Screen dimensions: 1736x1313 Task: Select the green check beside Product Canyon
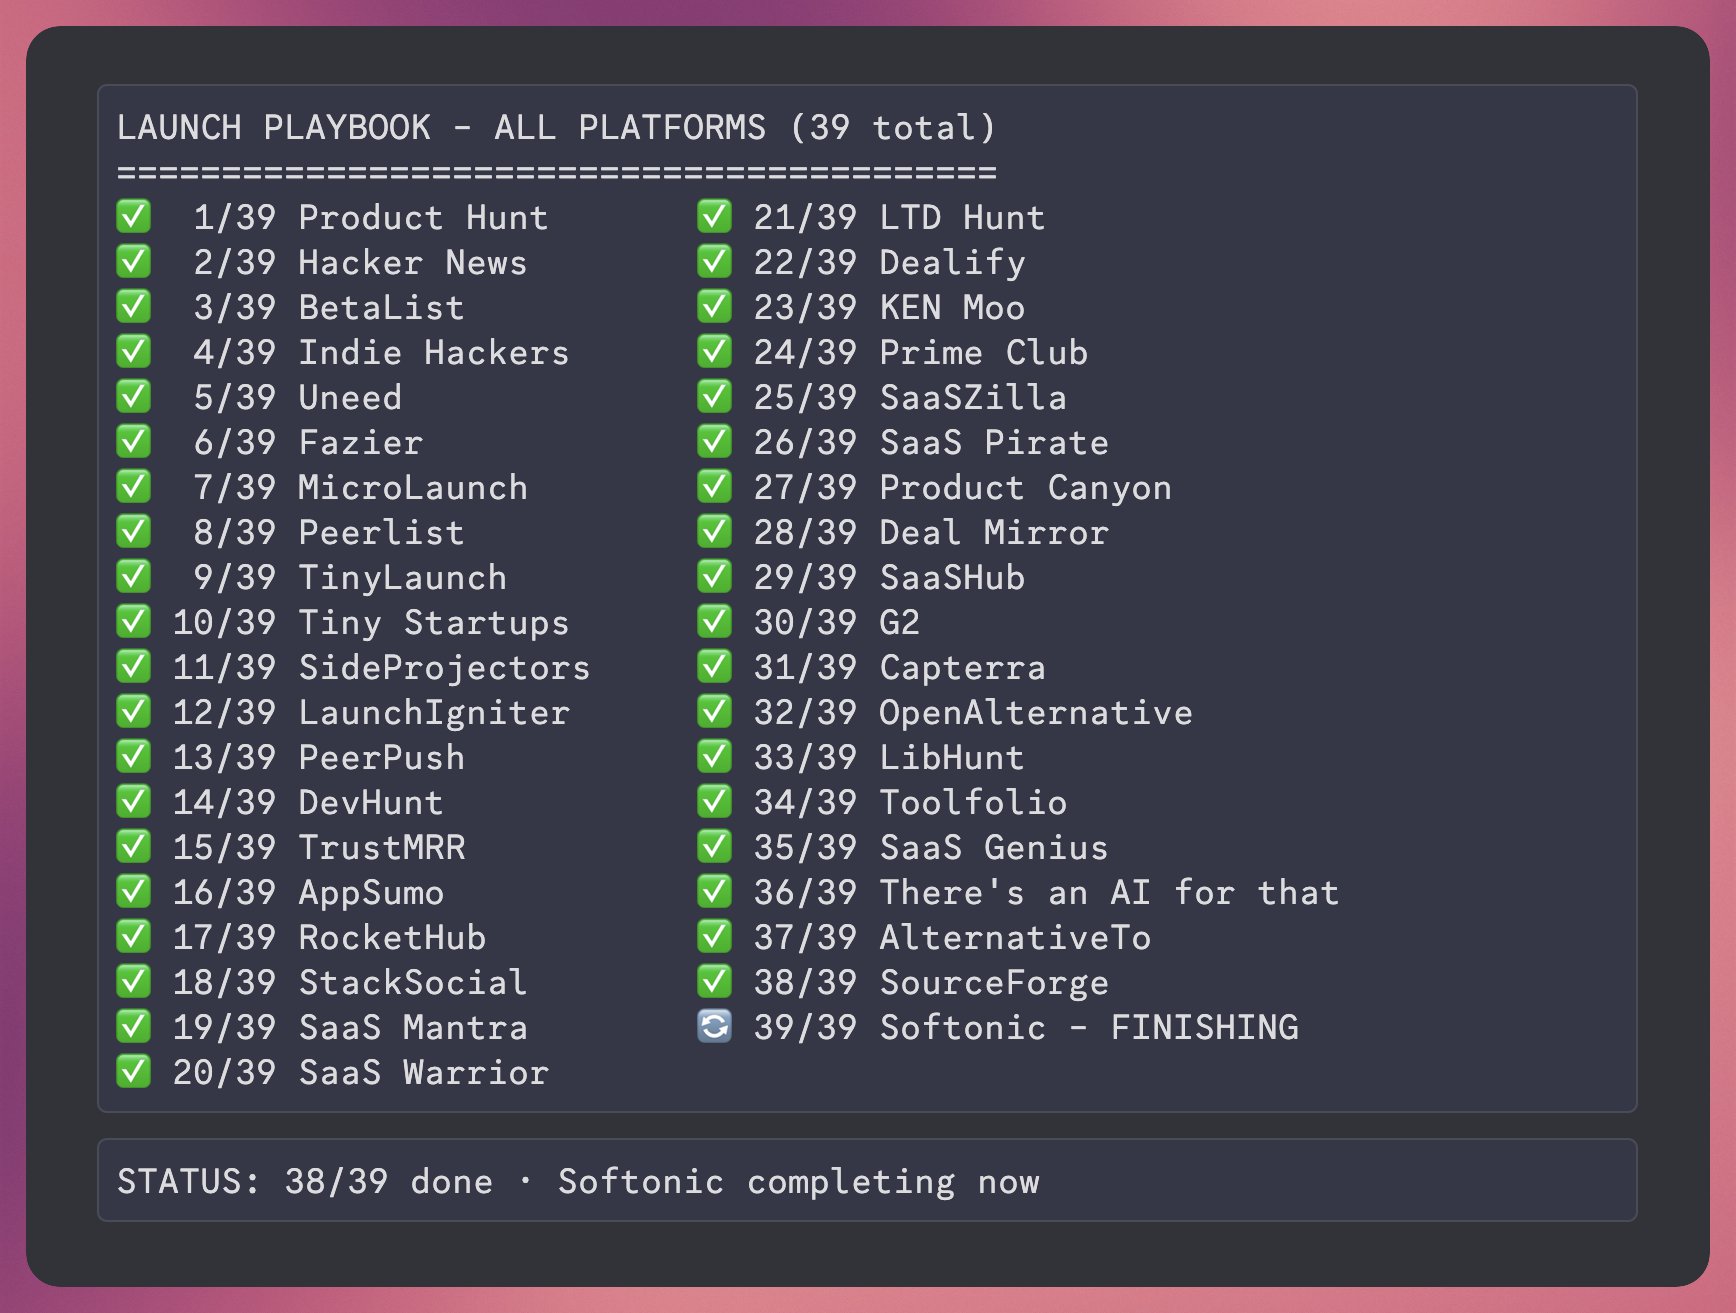click(714, 486)
